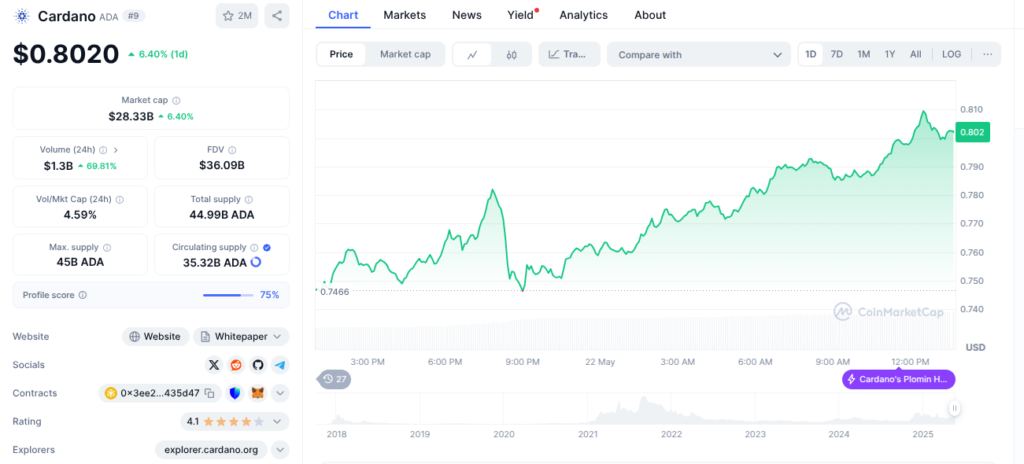Set chart range to 7D
1024x464 pixels.
(837, 54)
